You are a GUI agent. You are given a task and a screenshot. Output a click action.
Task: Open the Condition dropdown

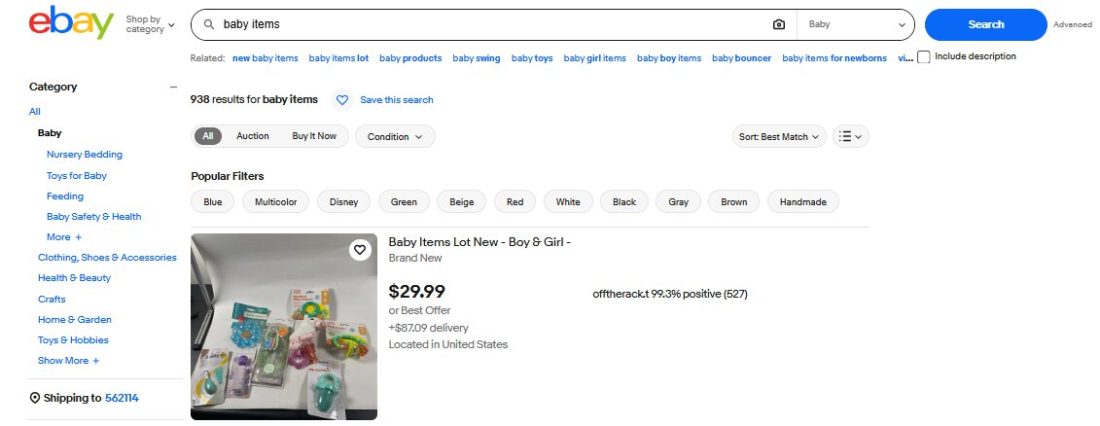tap(394, 137)
